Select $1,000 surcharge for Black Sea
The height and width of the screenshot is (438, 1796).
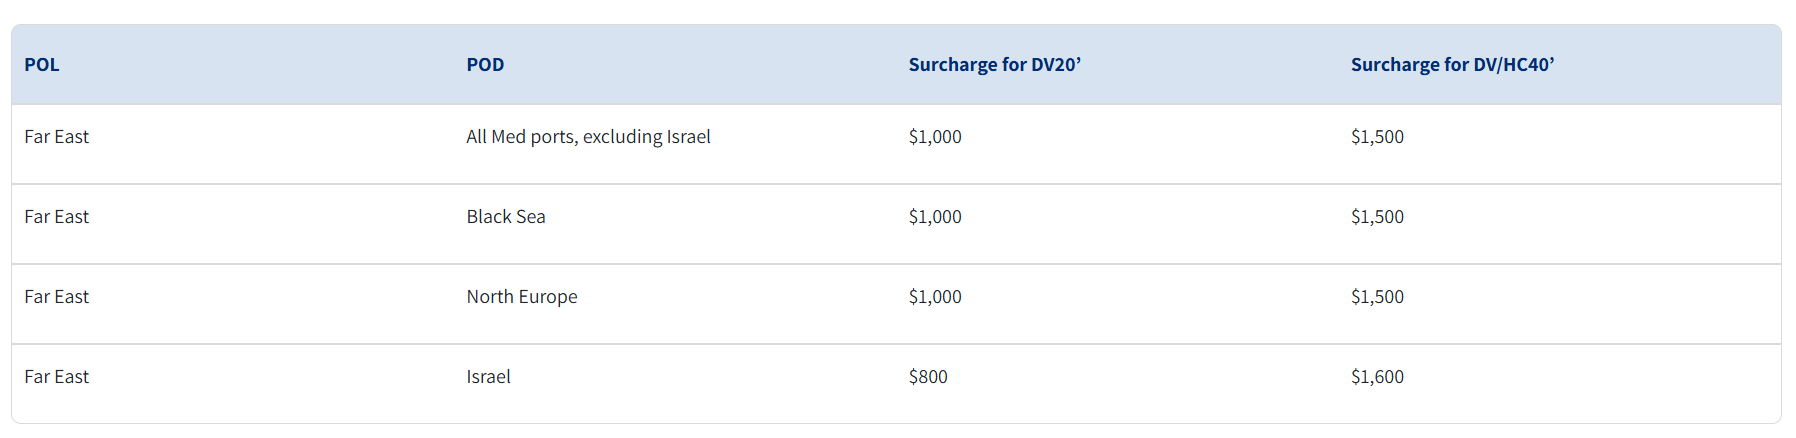(935, 217)
